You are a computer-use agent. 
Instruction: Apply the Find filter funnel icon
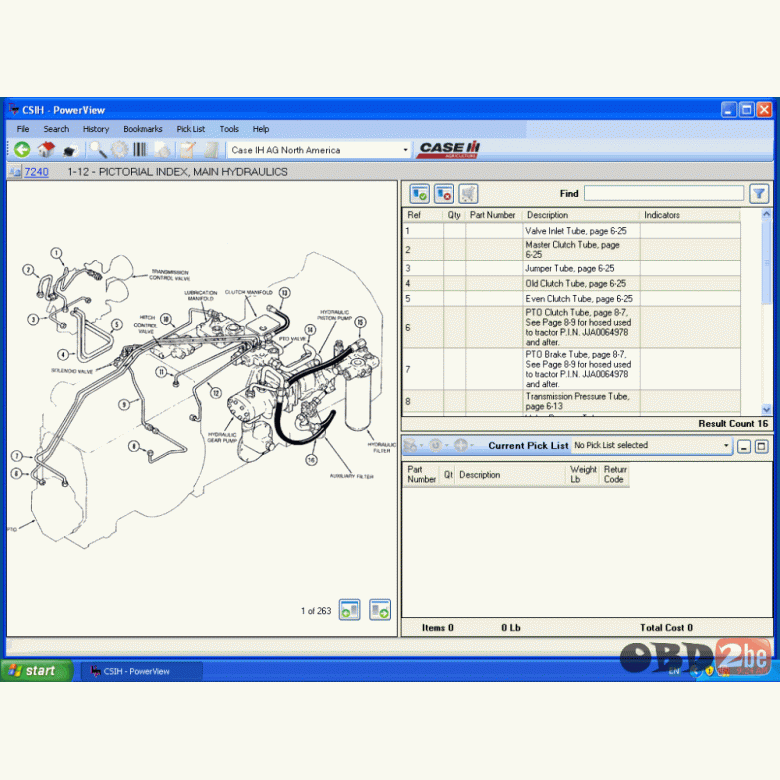point(759,194)
